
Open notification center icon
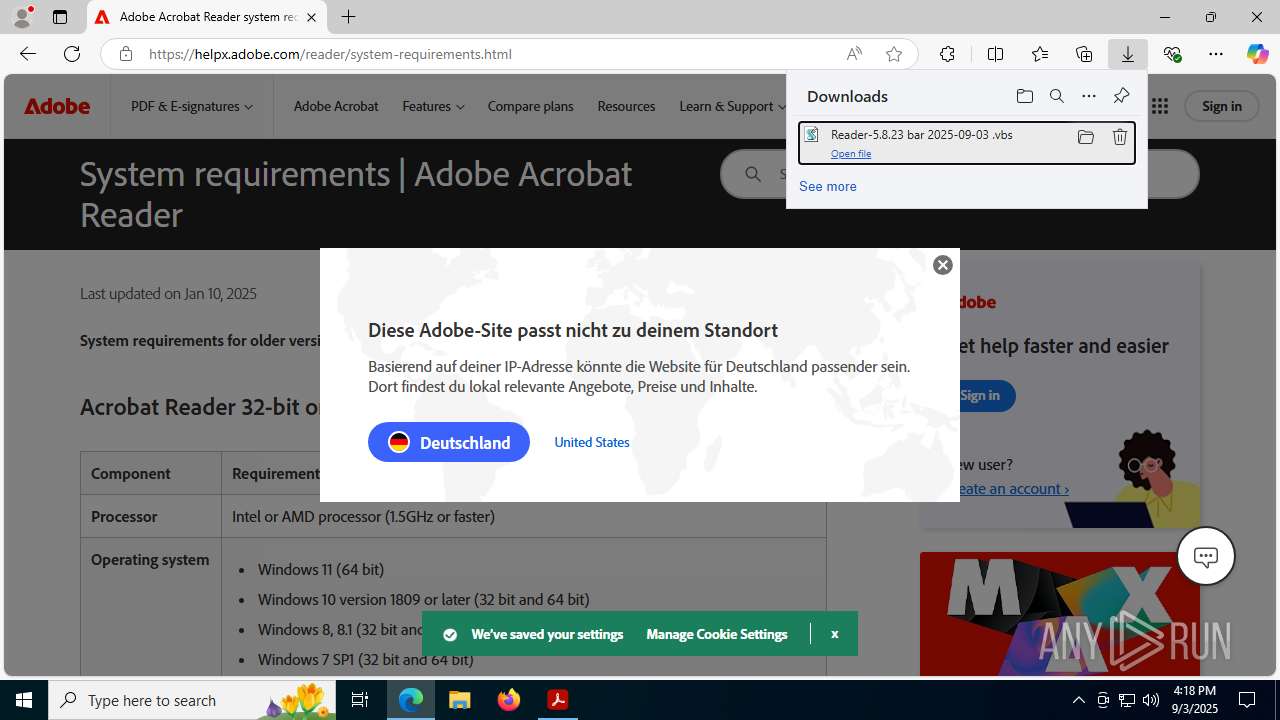[1248, 700]
